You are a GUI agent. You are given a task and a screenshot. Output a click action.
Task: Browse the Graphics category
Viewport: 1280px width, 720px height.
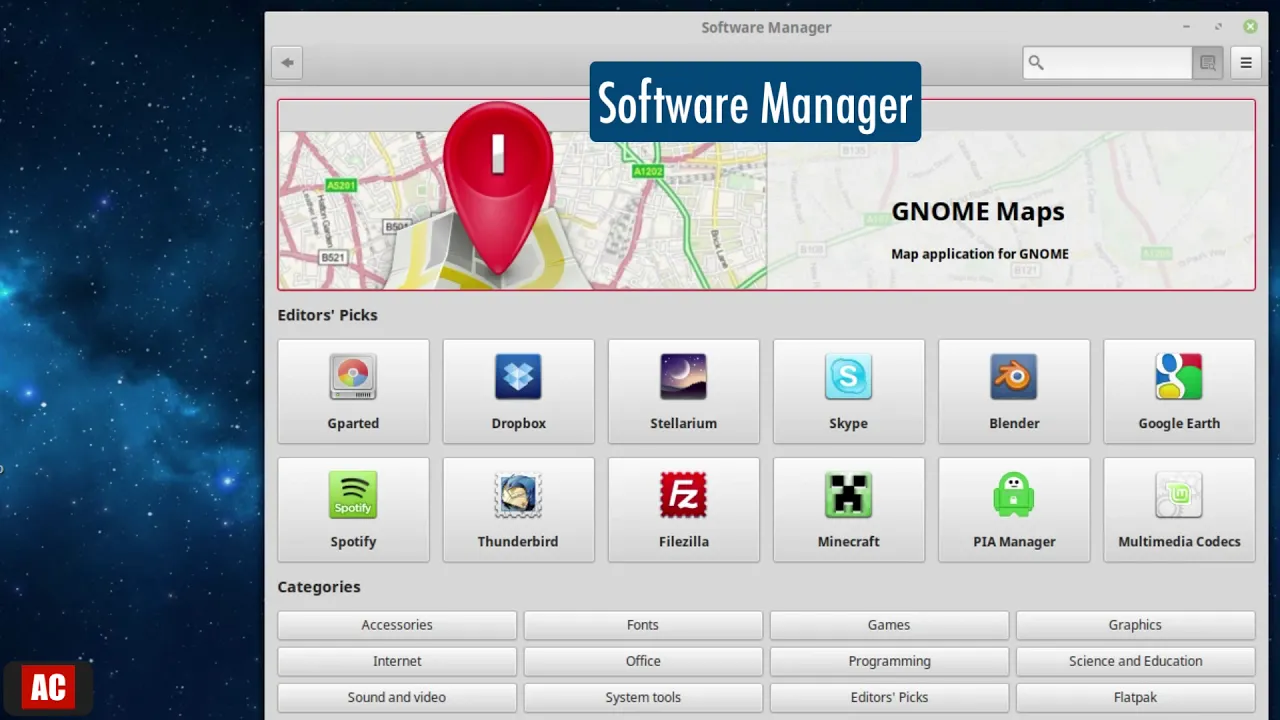click(x=1135, y=625)
